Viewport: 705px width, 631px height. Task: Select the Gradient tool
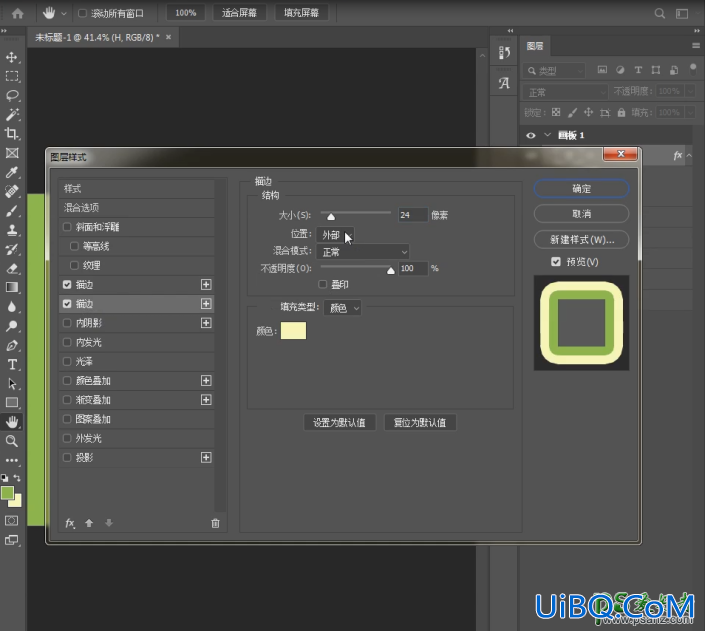tap(12, 287)
